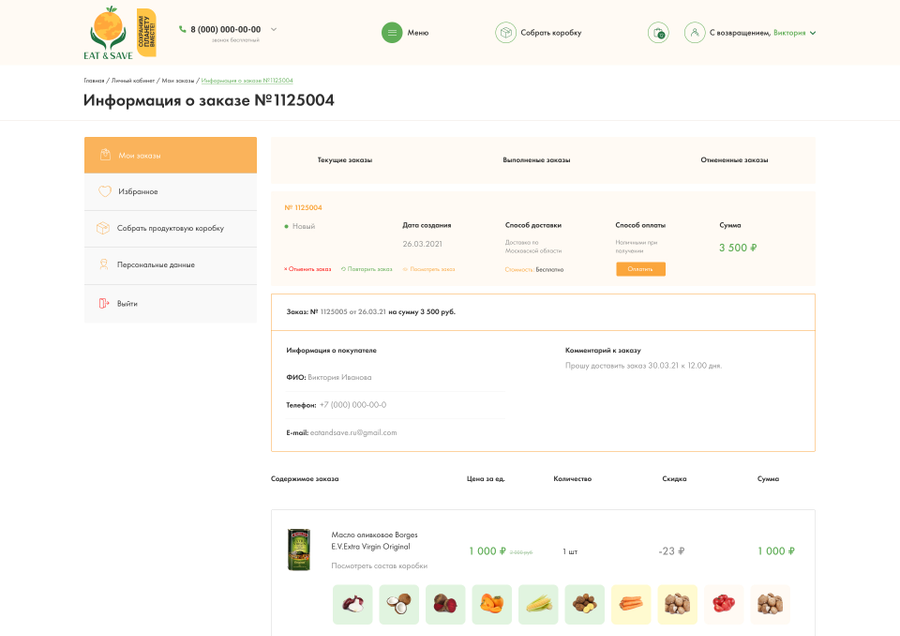
Task: Click the Стоимость: Бесплатно delivery cost text
Action: [x=534, y=269]
